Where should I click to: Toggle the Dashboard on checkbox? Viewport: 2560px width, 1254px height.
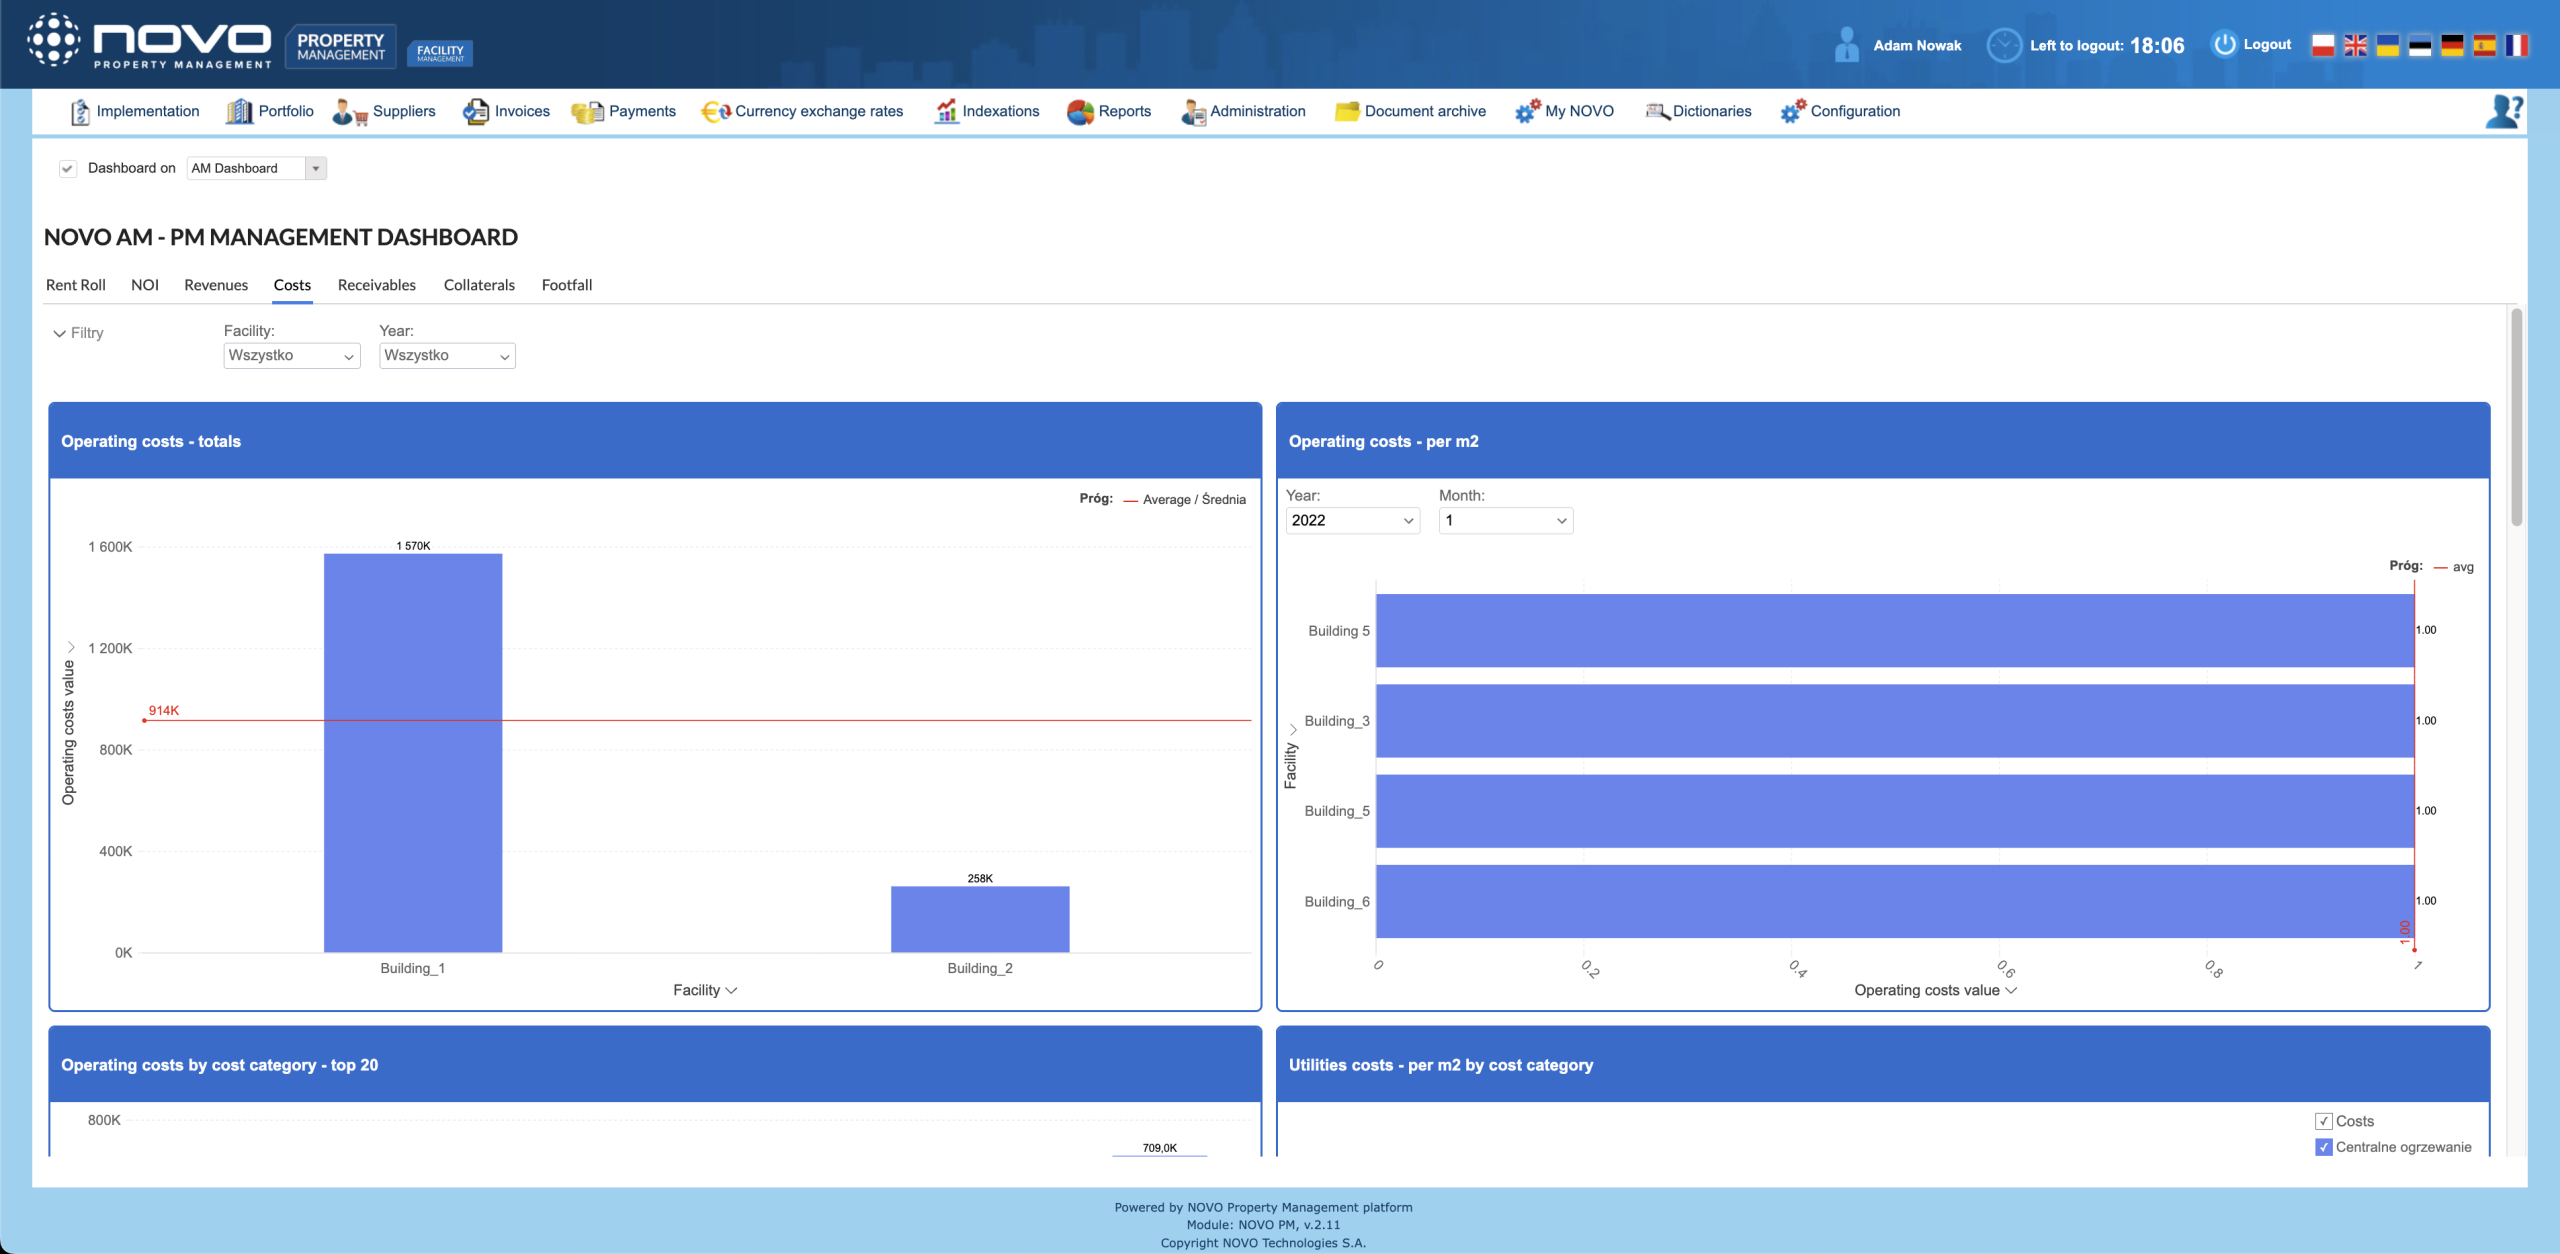[68, 168]
